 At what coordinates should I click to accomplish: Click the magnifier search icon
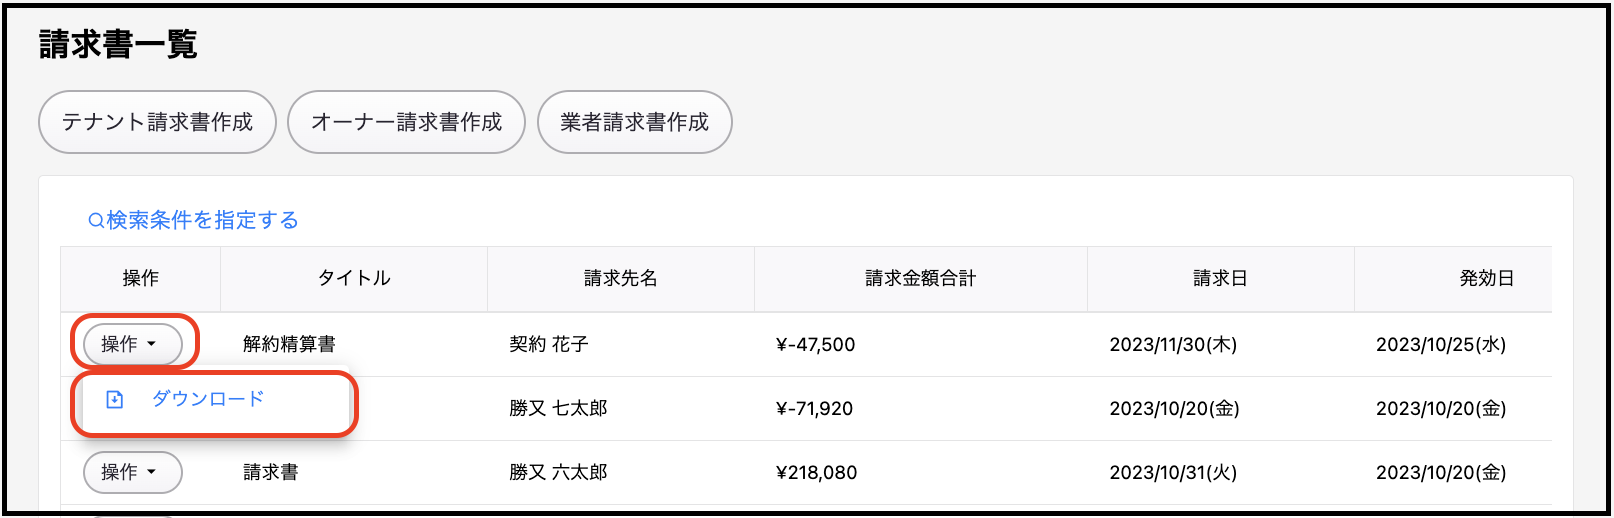tap(96, 221)
